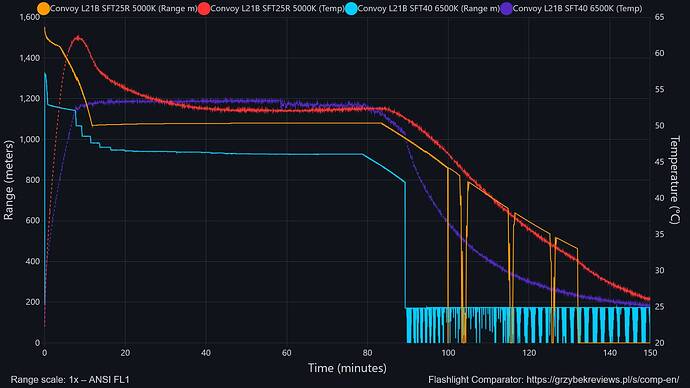This screenshot has width=690, height=388.
Task: Click the 35 temperature axis label
Action: point(659,234)
